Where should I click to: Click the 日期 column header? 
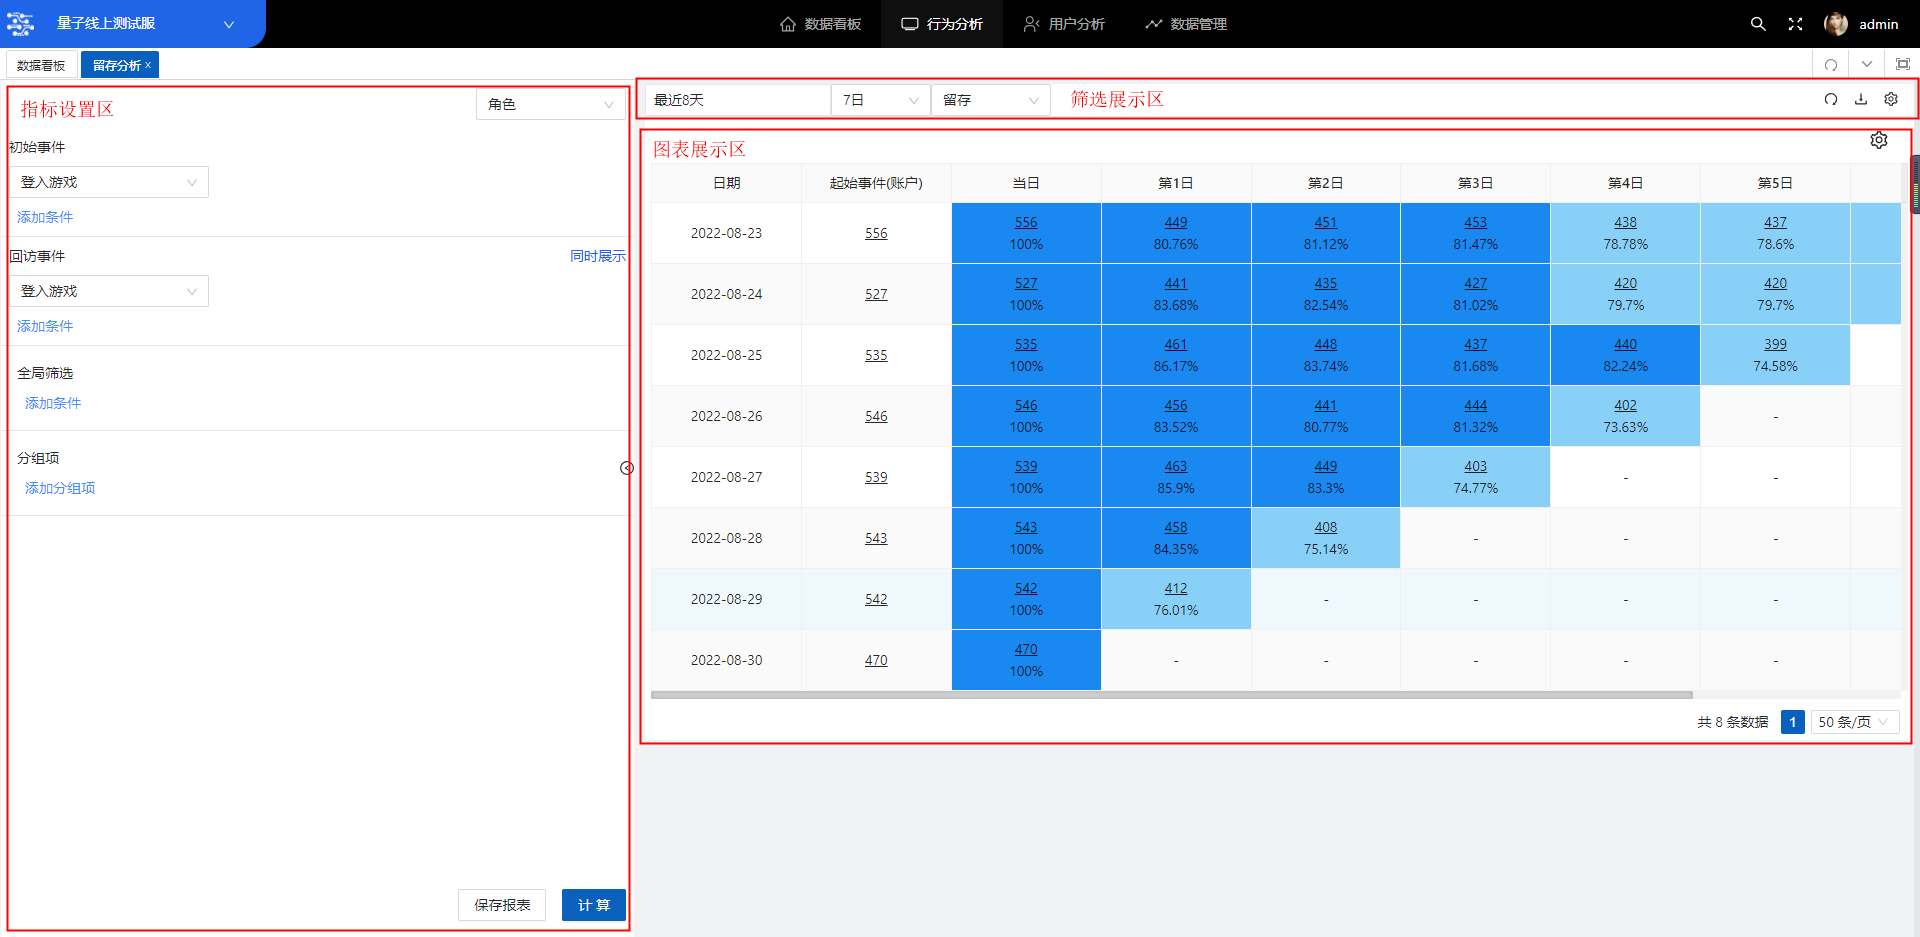coord(726,183)
